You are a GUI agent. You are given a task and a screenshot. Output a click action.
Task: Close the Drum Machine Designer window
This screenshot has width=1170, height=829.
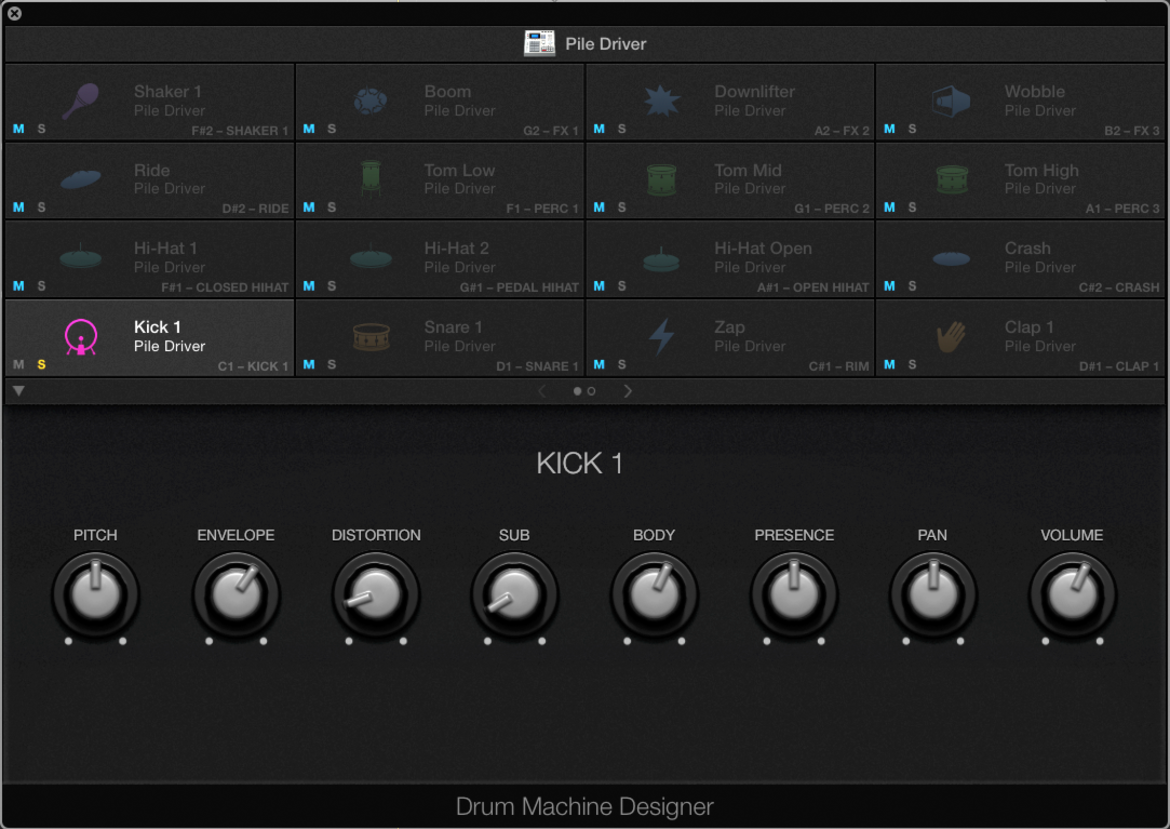(14, 13)
